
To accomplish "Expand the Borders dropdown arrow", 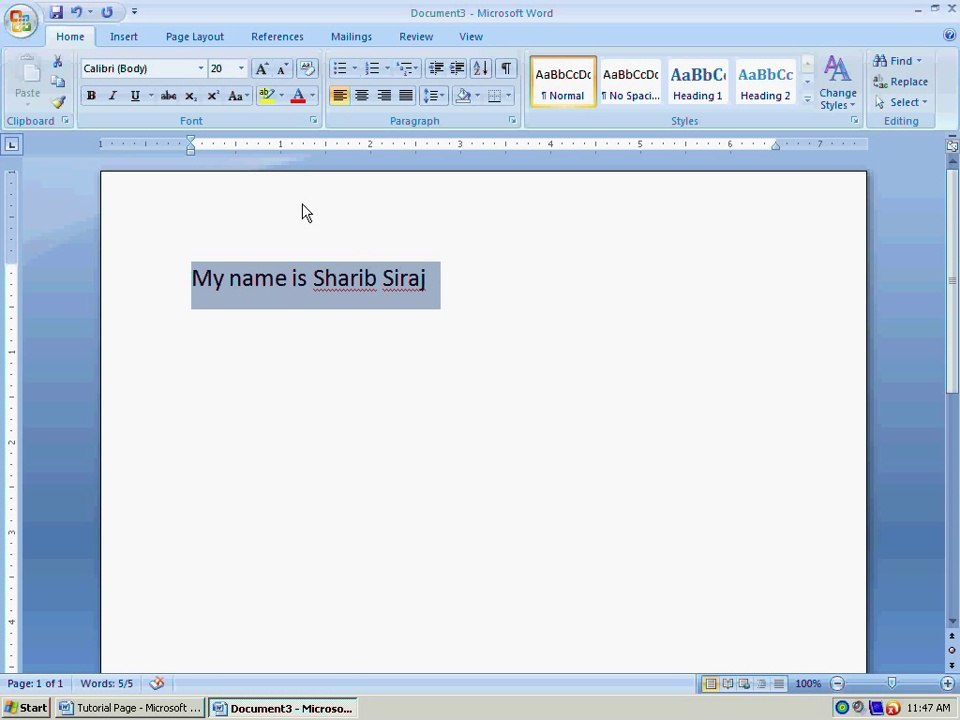I will click(509, 96).
